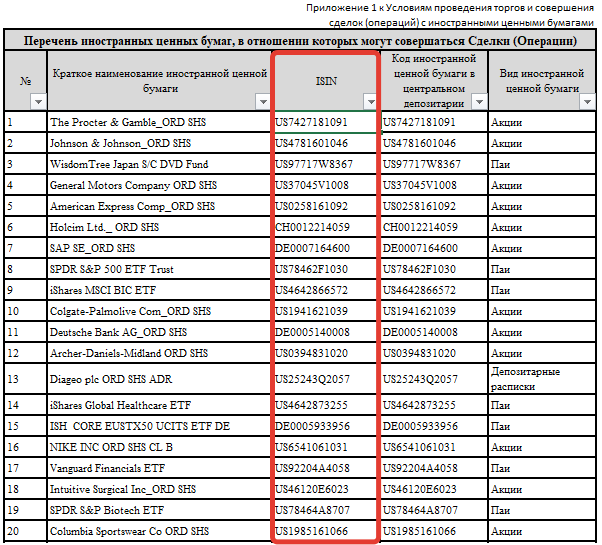Viewport: 602px width, 545px height.
Task: Expand the Вид иностранной ценной бумаги filter
Action: (587, 102)
